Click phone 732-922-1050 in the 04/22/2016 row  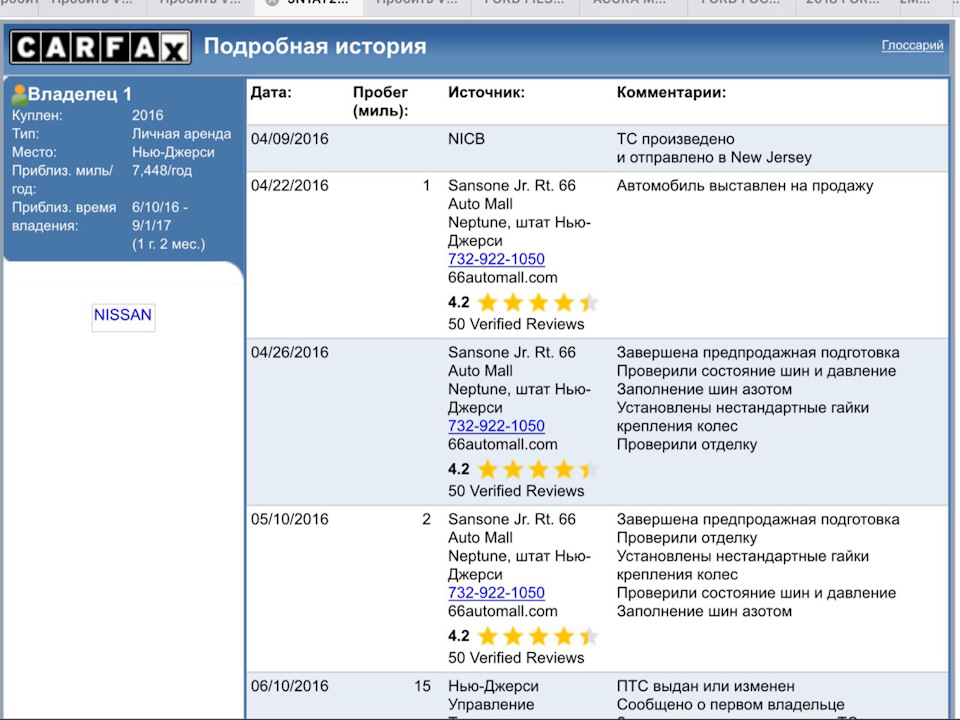tap(496, 259)
